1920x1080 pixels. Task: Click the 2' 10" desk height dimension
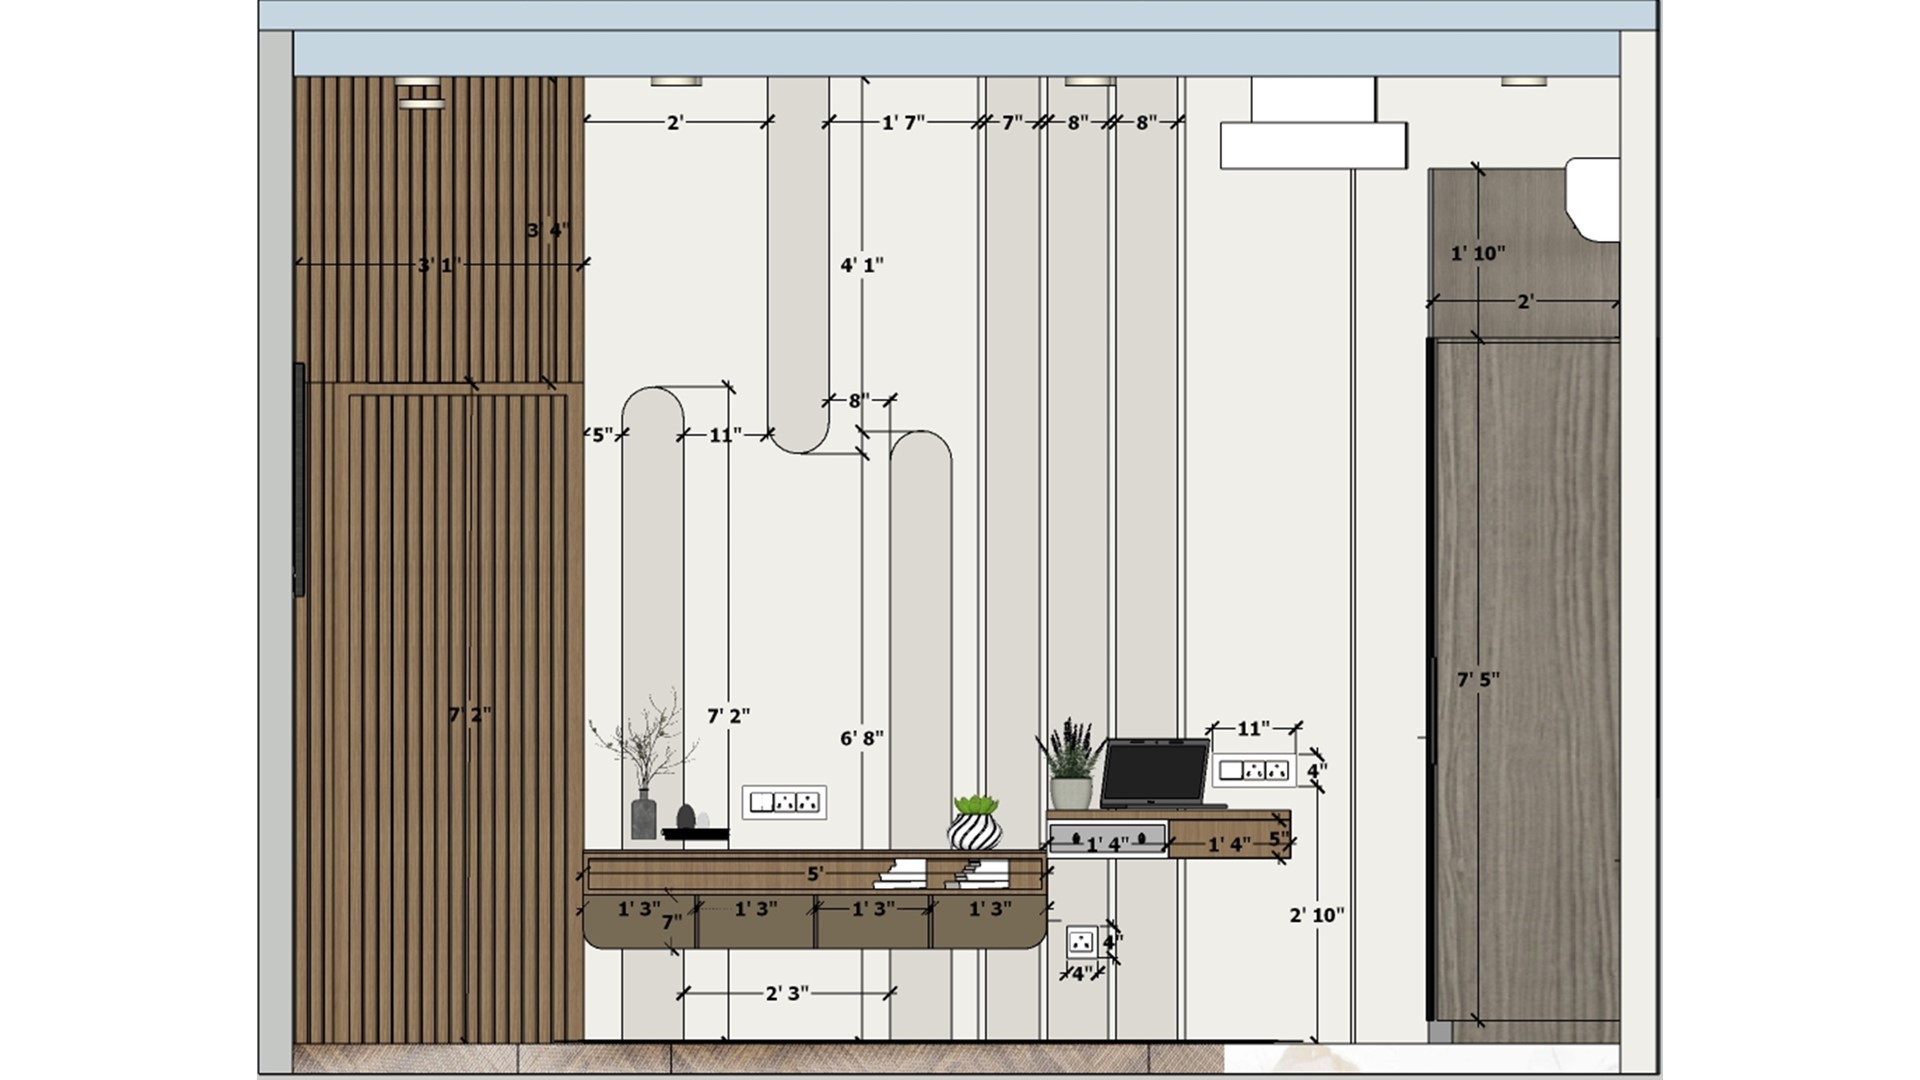click(1317, 915)
